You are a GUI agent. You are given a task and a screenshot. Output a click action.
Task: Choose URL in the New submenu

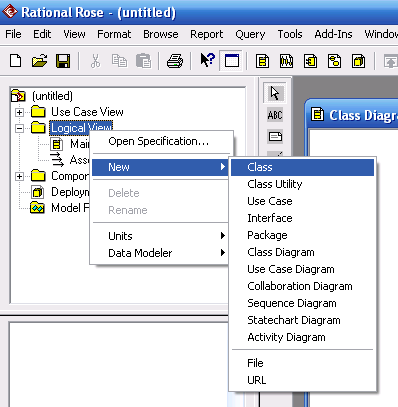point(302,380)
